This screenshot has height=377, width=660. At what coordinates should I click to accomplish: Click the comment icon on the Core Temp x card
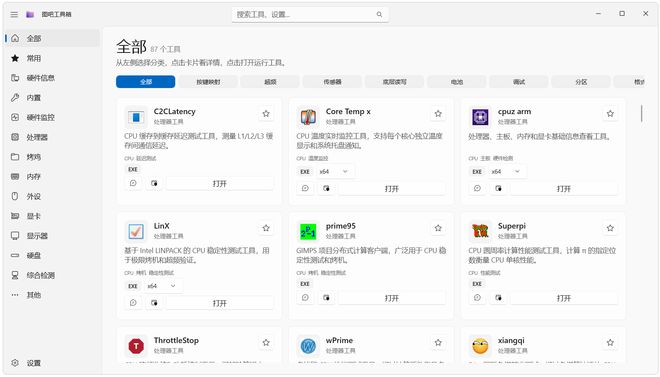click(x=306, y=188)
